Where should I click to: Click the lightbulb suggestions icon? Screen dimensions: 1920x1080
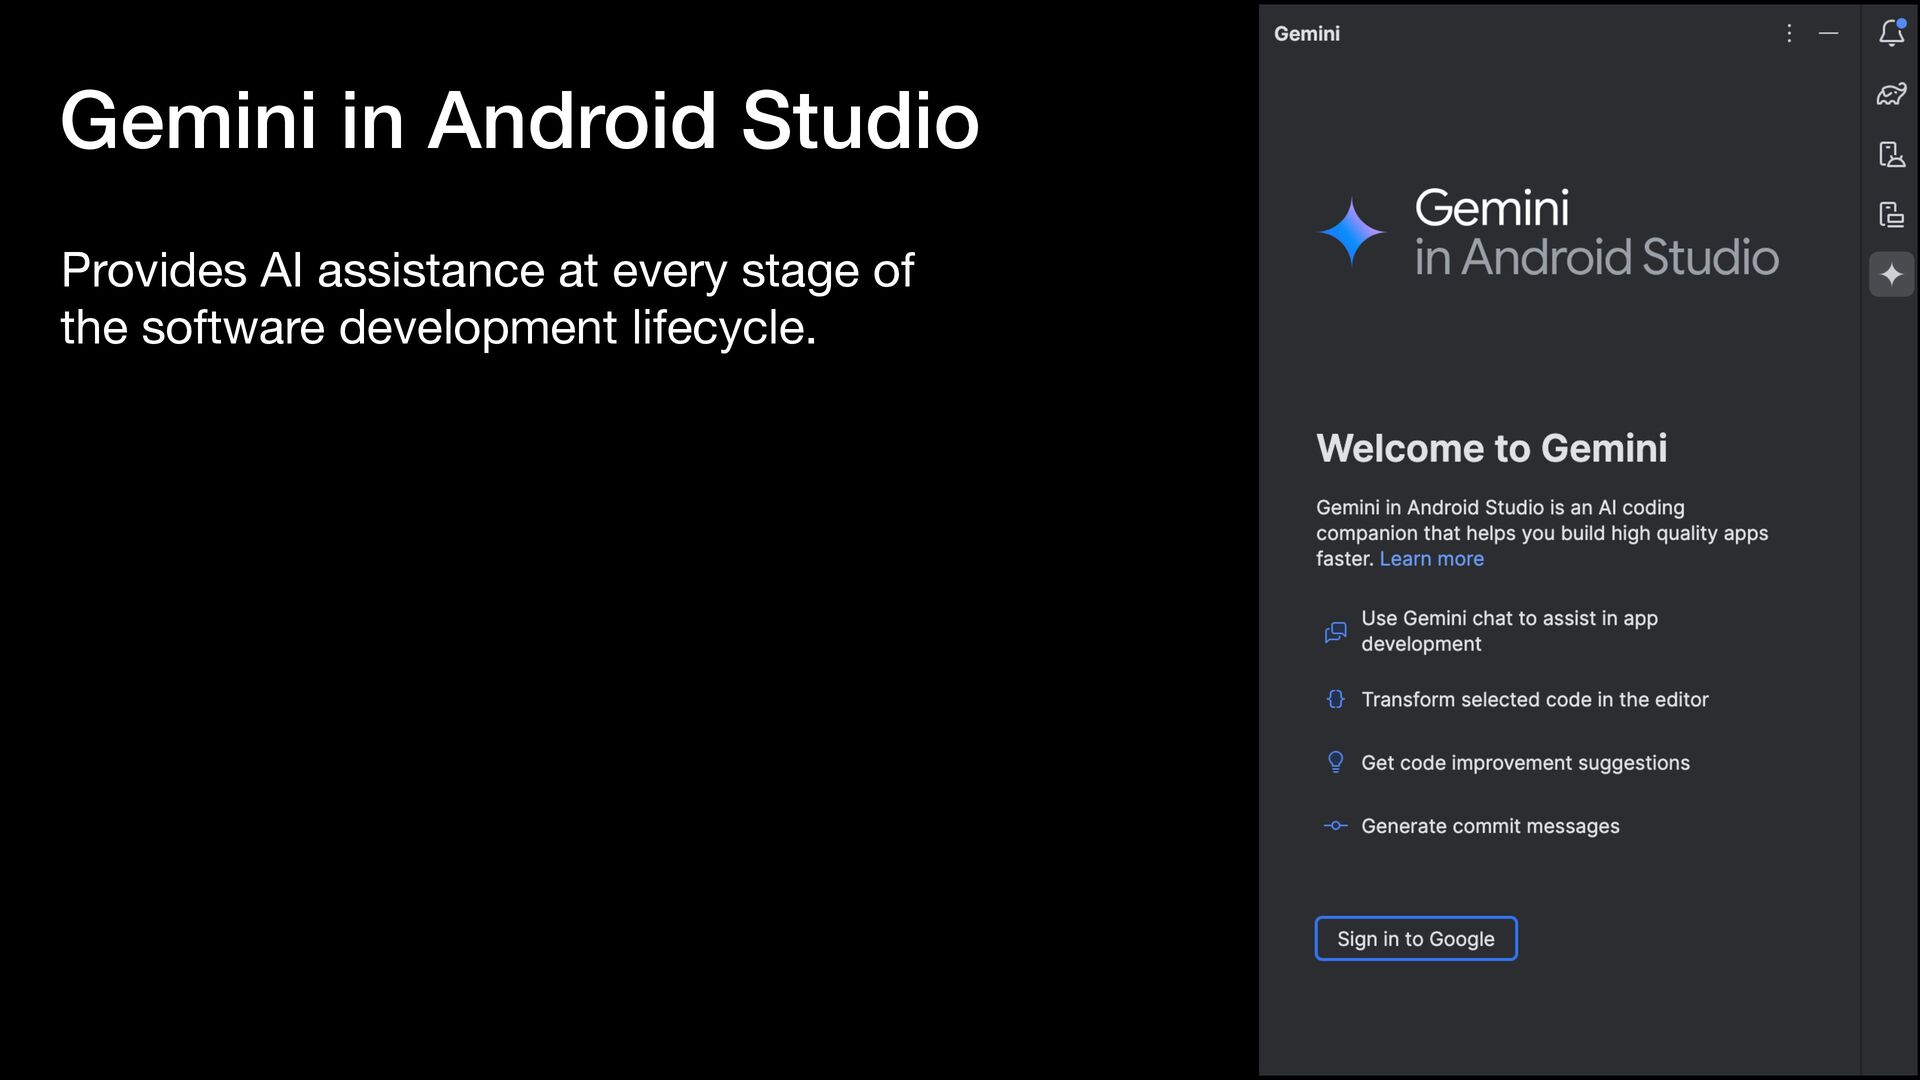click(1335, 763)
